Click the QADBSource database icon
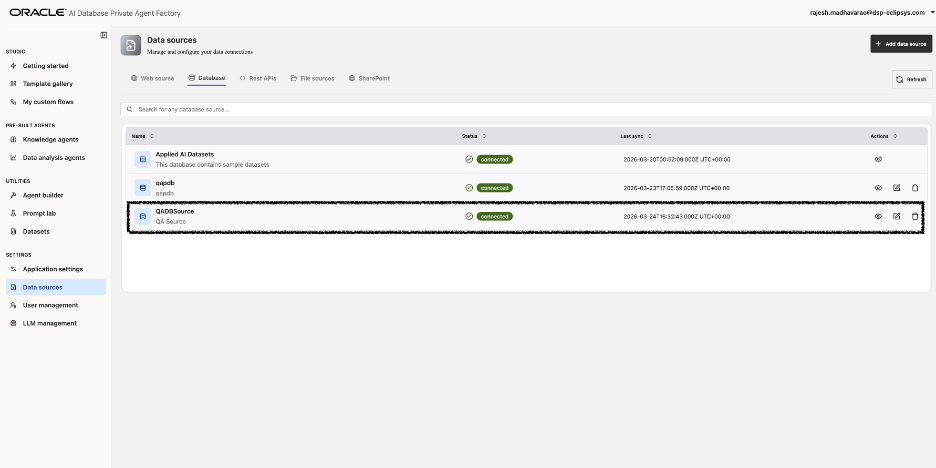This screenshot has width=936, height=468. pyautogui.click(x=143, y=216)
